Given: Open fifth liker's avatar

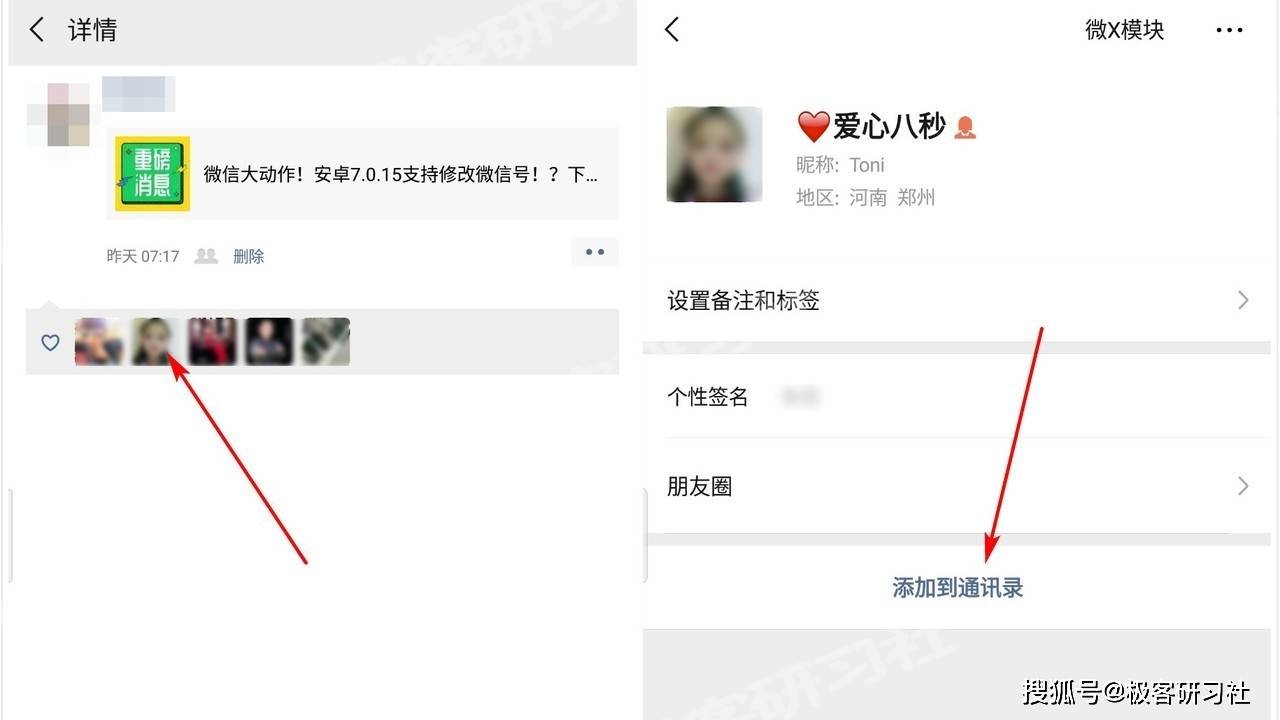Looking at the screenshot, I should [326, 341].
